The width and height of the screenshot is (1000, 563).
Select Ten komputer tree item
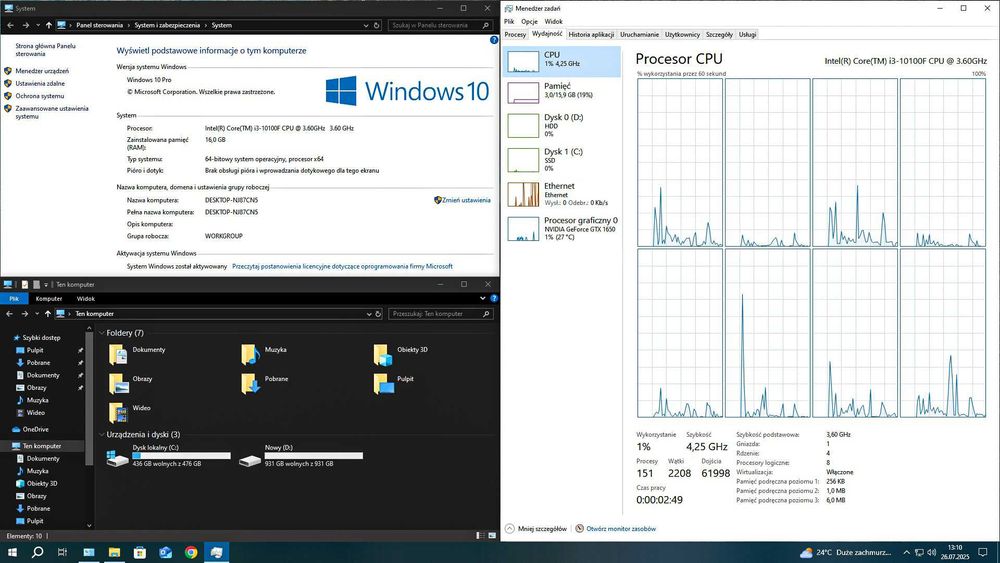click(42, 446)
